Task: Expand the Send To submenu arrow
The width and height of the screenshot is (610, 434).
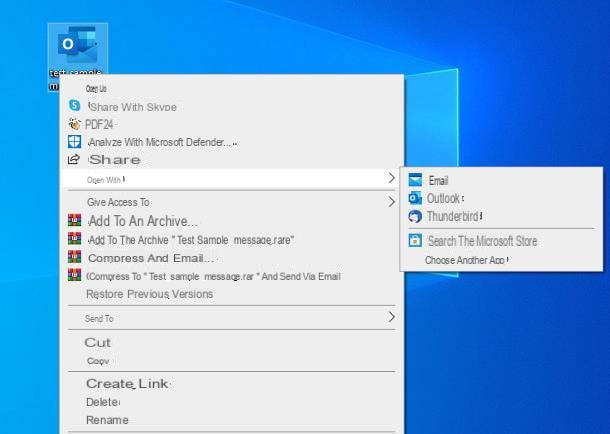Action: point(392,317)
